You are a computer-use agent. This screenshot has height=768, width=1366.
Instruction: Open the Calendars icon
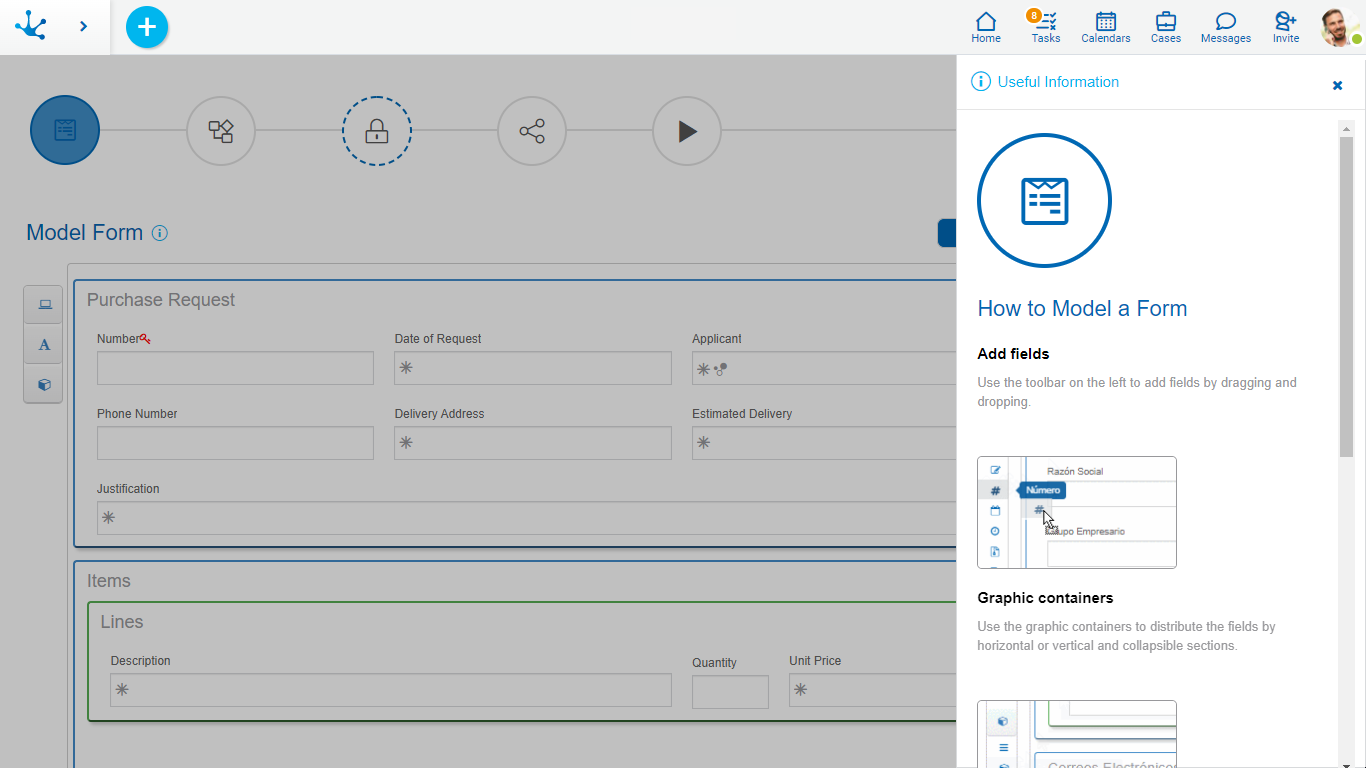[1105, 27]
